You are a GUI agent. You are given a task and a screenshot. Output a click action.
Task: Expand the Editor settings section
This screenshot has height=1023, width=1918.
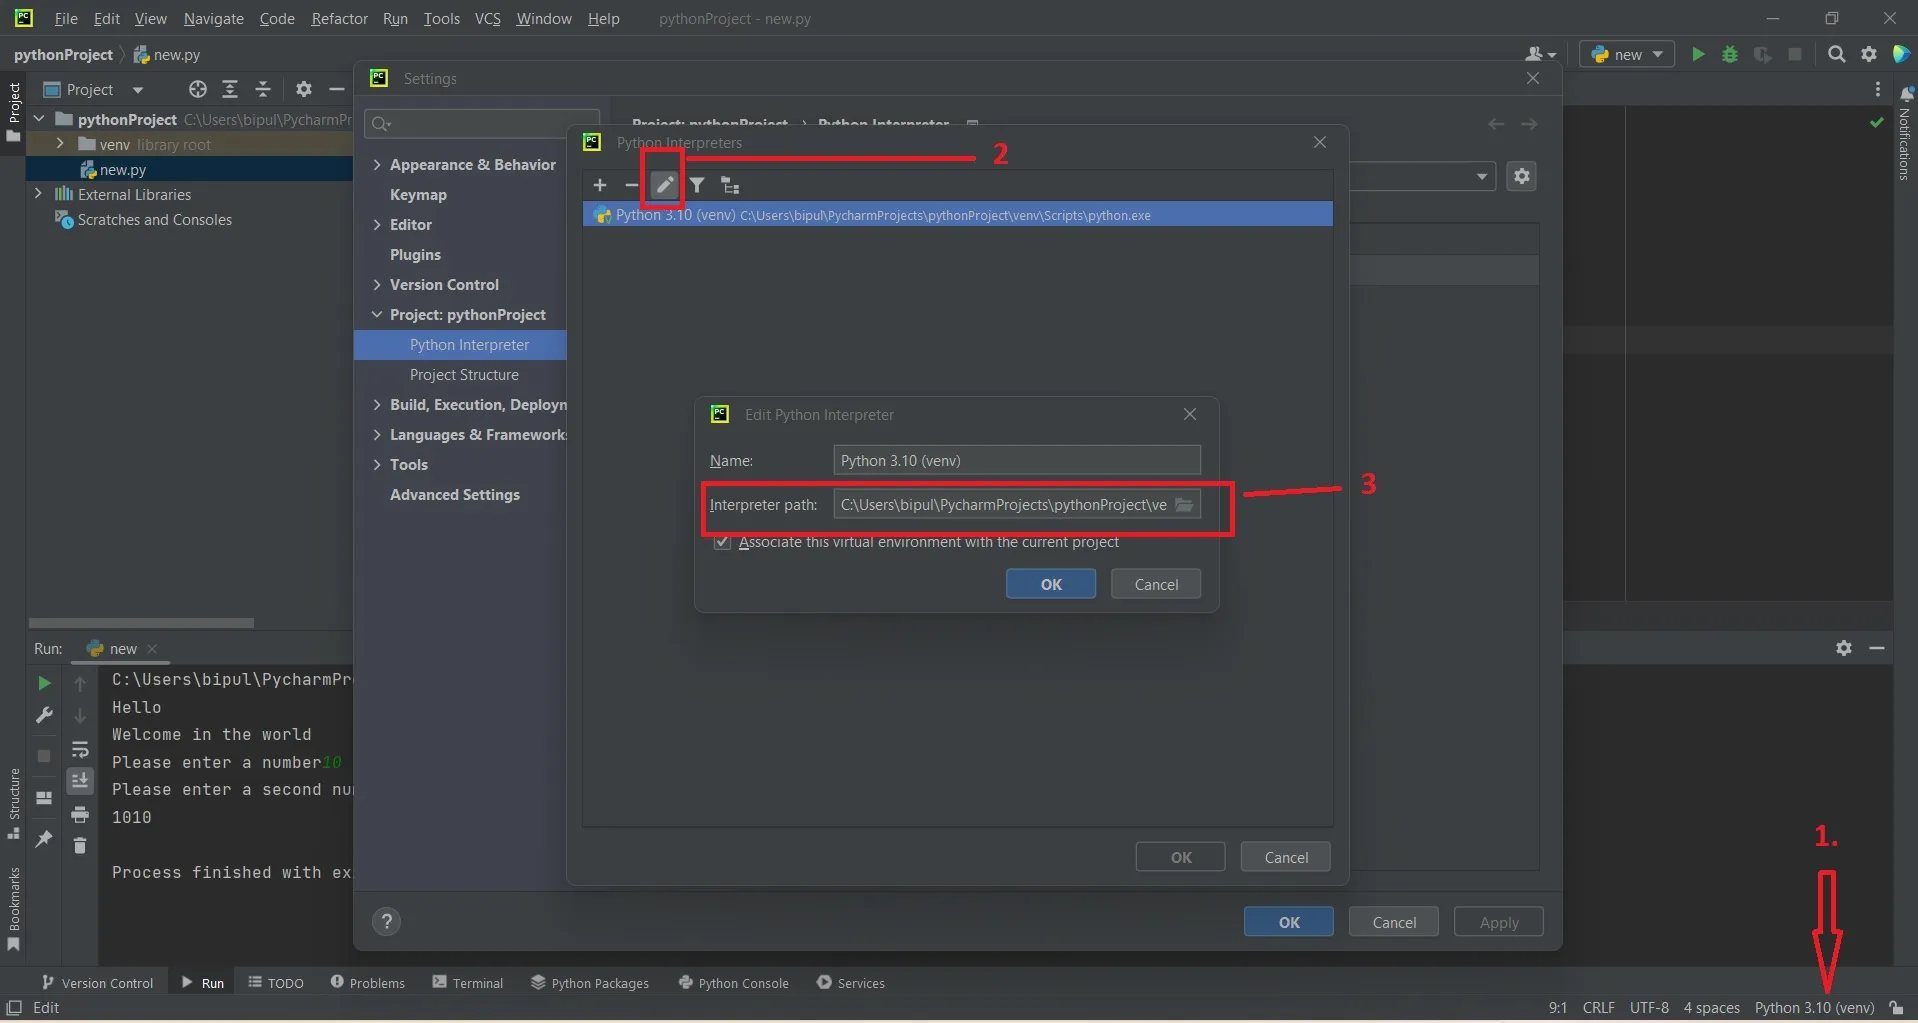pos(377,225)
